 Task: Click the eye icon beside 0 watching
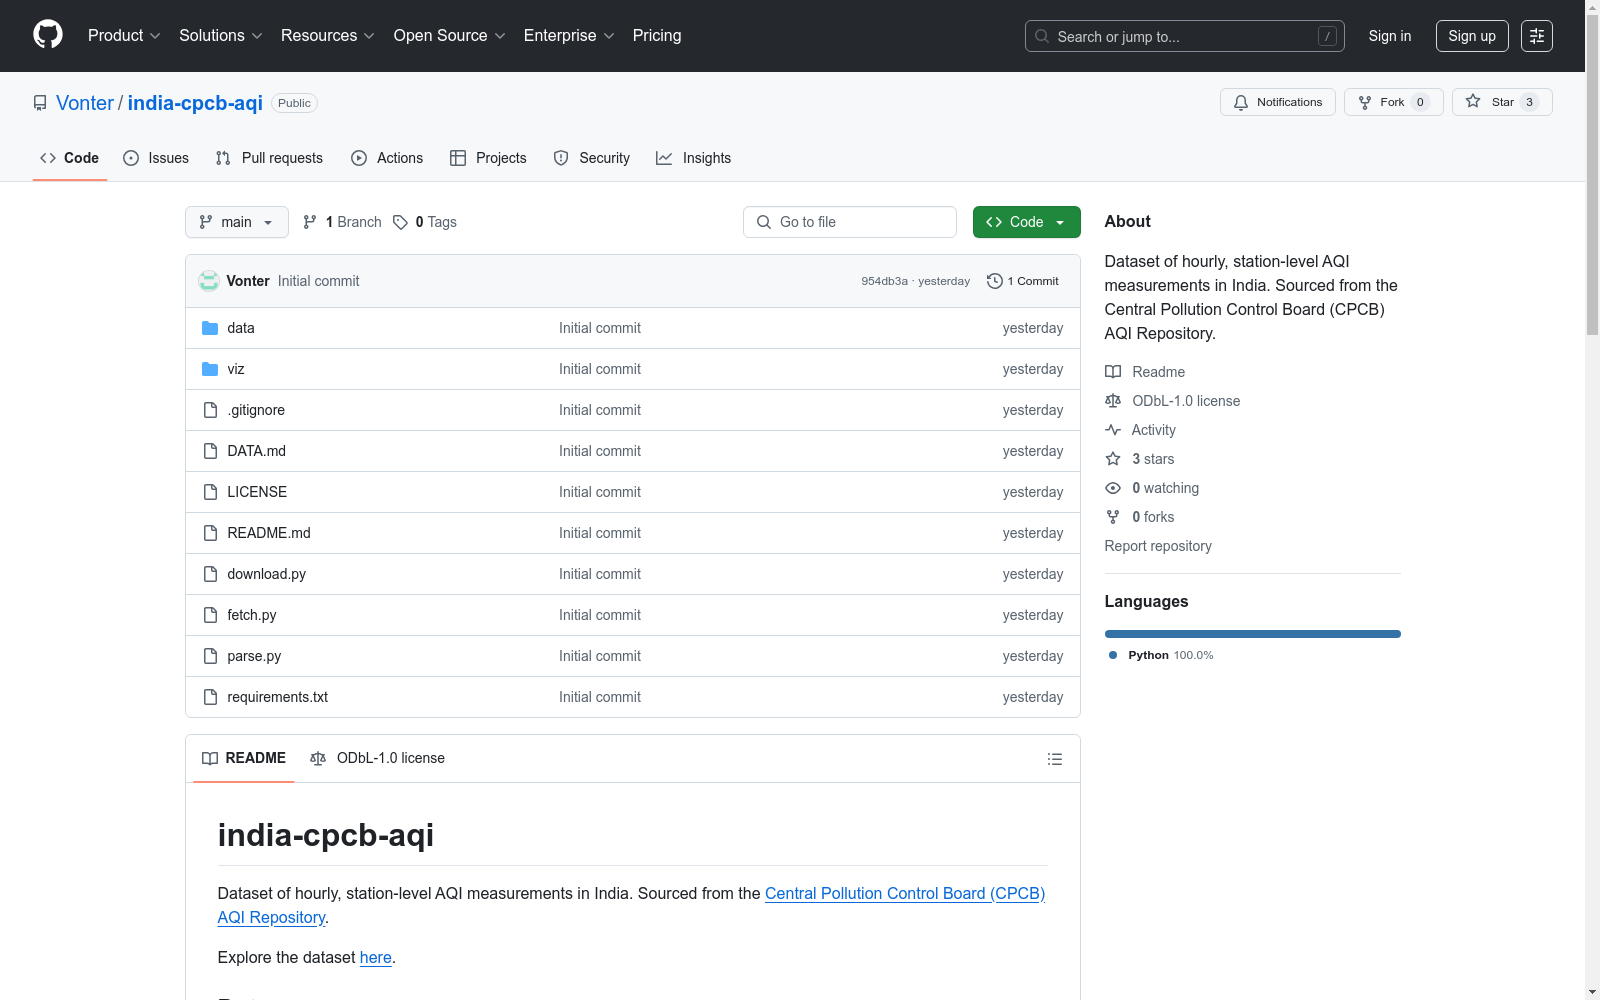(x=1113, y=488)
